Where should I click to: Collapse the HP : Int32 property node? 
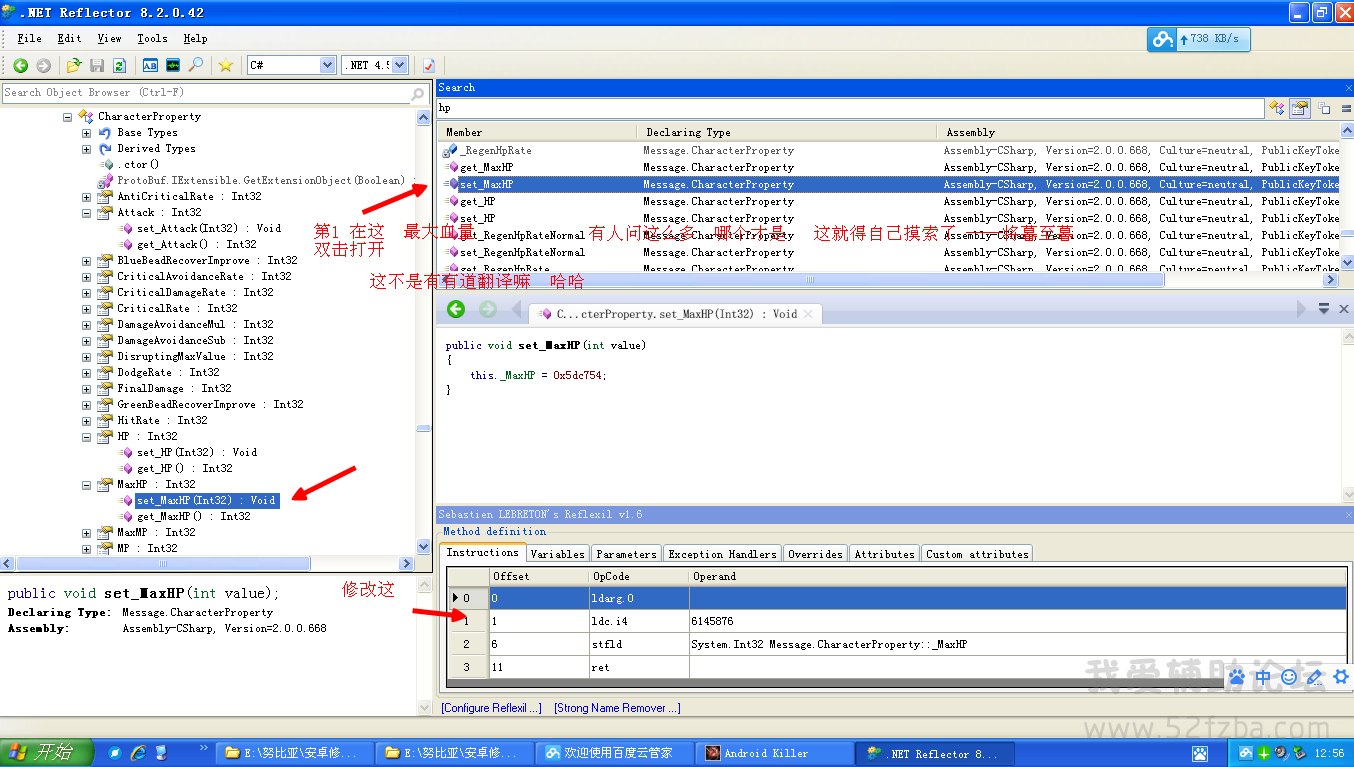pos(87,437)
